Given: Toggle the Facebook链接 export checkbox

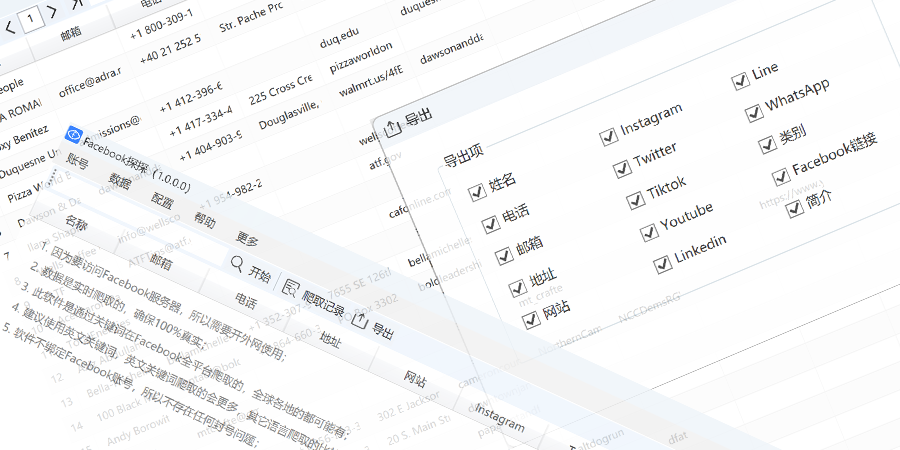Looking at the screenshot, I should pyautogui.click(x=782, y=177).
